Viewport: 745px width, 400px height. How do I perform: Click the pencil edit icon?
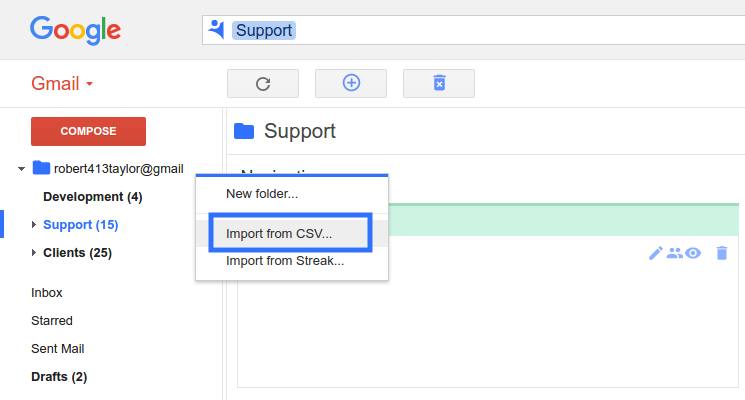(x=655, y=253)
